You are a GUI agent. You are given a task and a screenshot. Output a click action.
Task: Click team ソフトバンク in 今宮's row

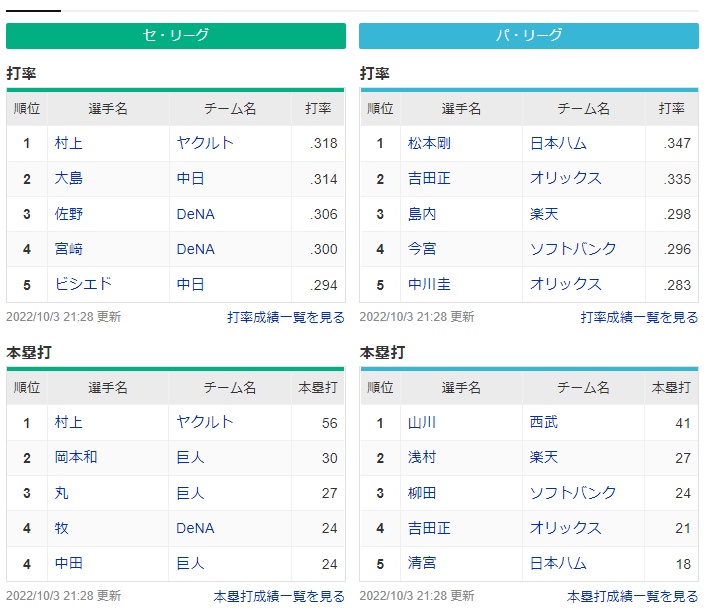(573, 249)
